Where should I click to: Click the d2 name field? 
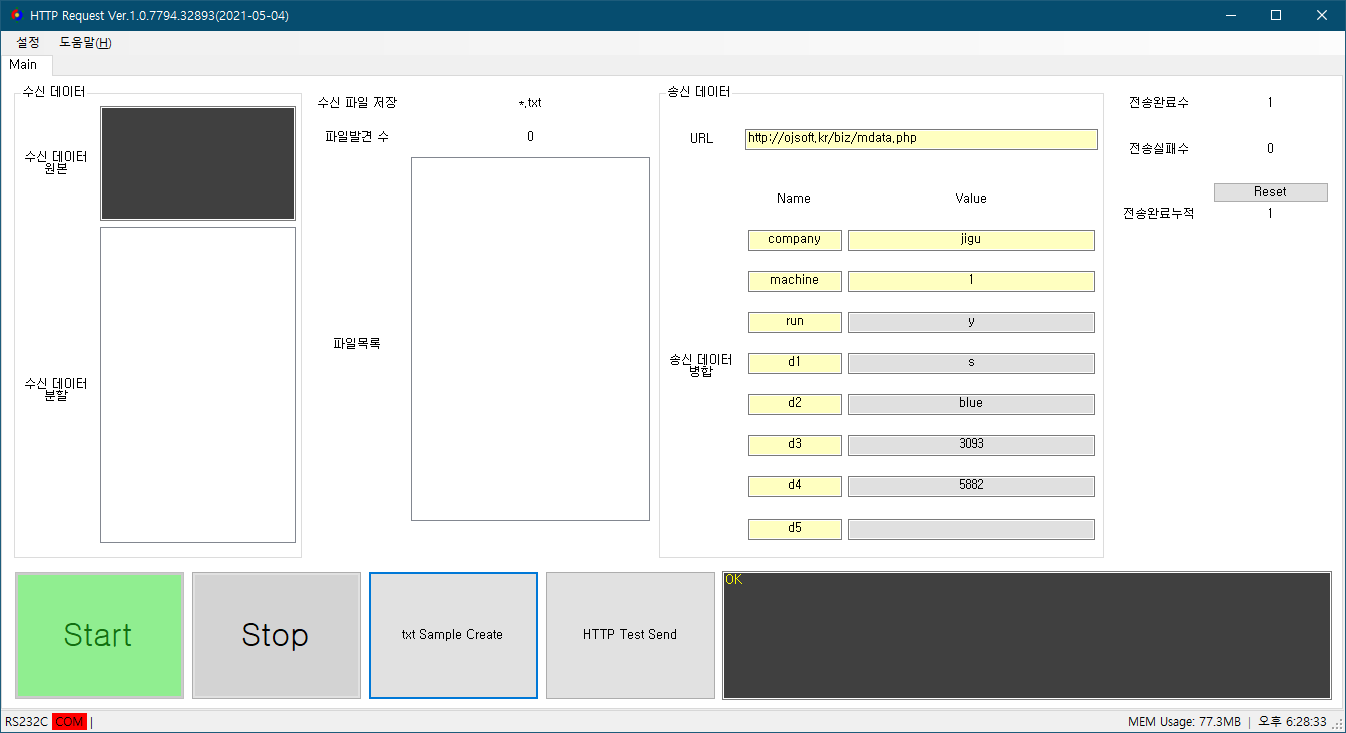pos(795,404)
